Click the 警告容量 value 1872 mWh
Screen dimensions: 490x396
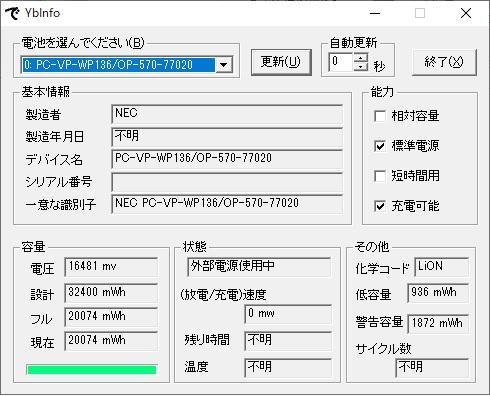[438, 324]
